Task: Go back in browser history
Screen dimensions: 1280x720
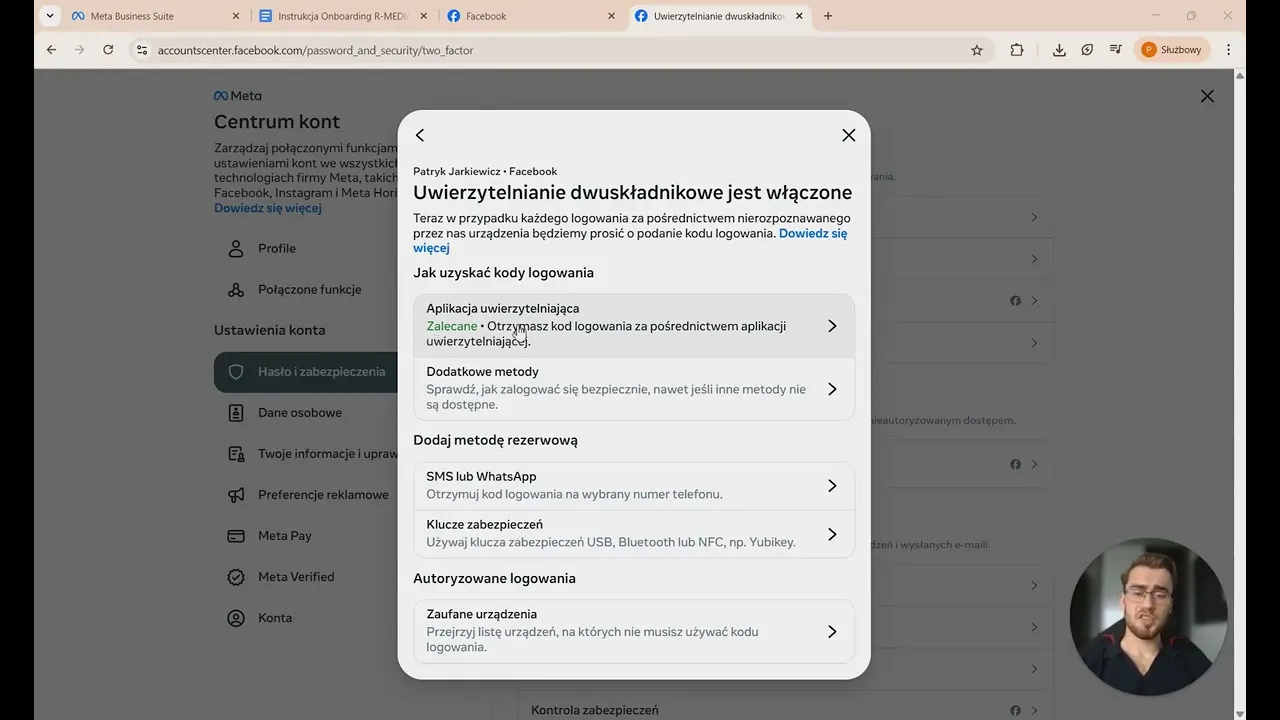Action: tap(50, 50)
